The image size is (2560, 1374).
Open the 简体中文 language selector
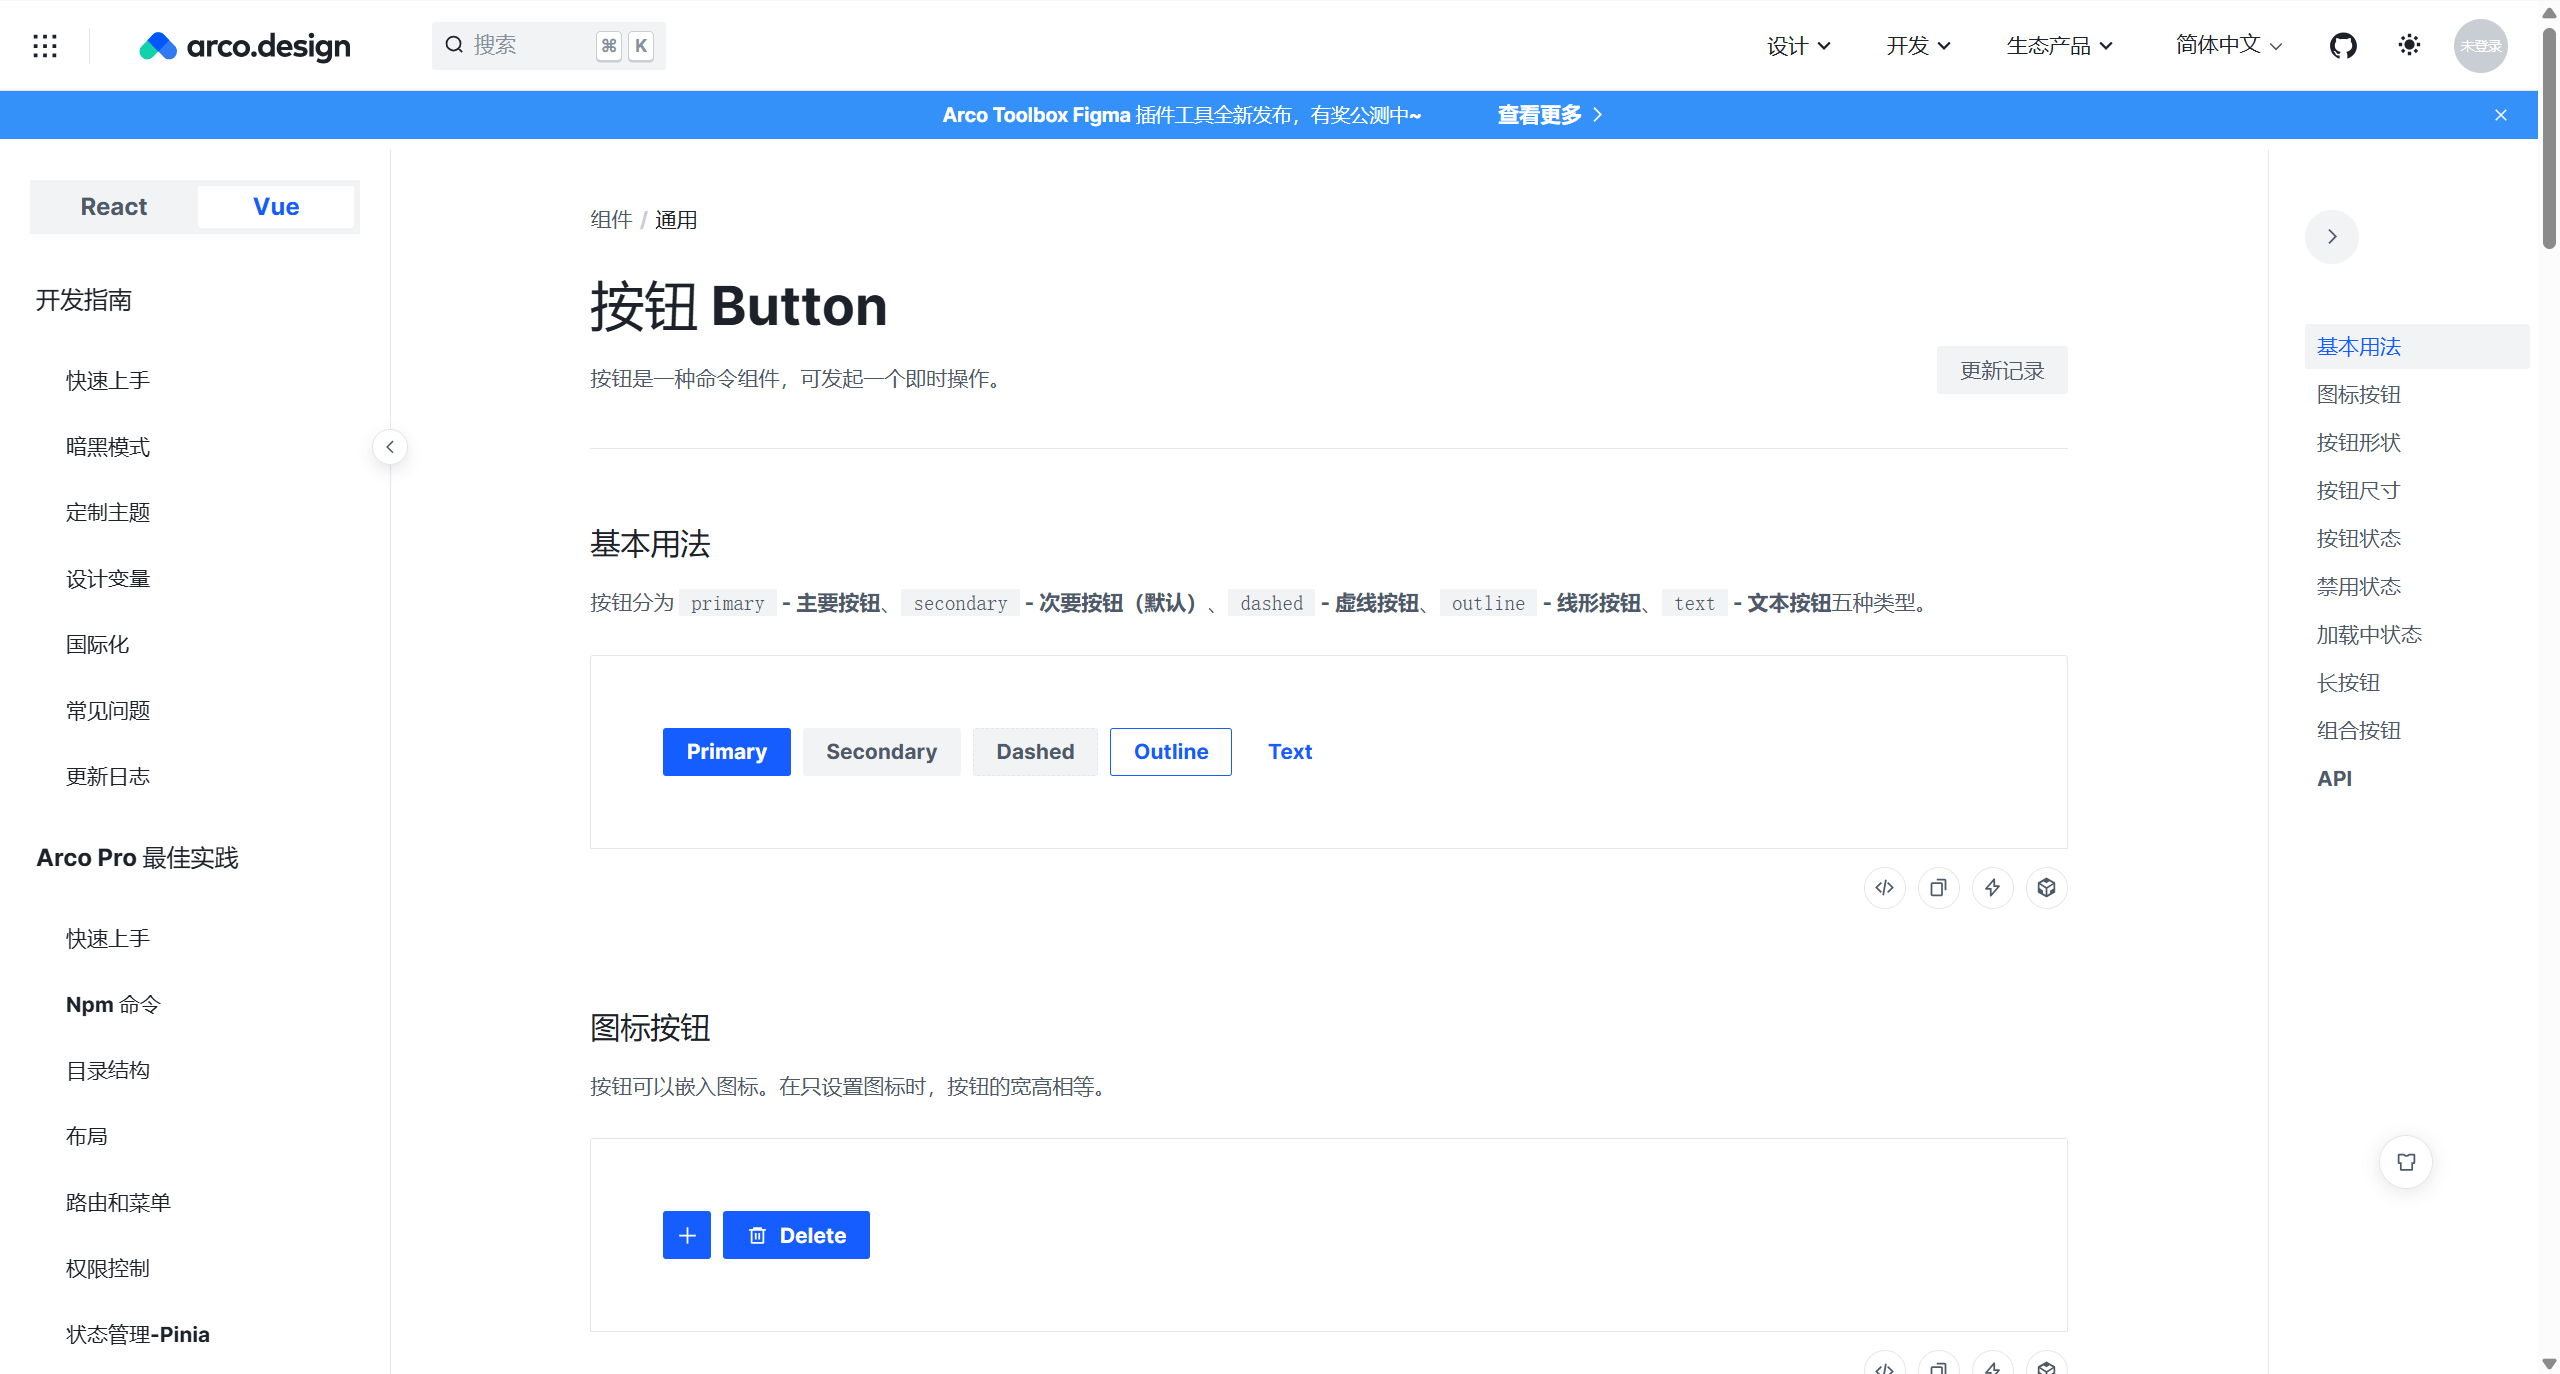coord(2228,45)
